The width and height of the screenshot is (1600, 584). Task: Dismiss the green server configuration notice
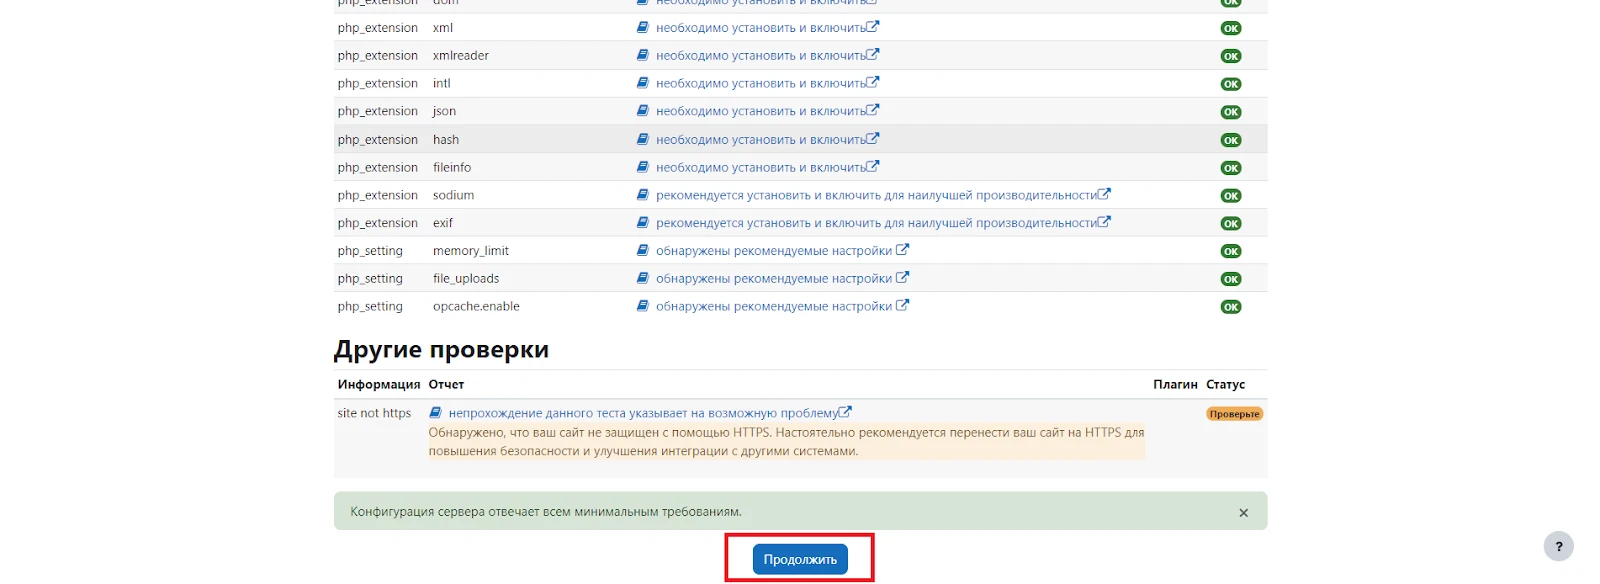click(x=1243, y=512)
